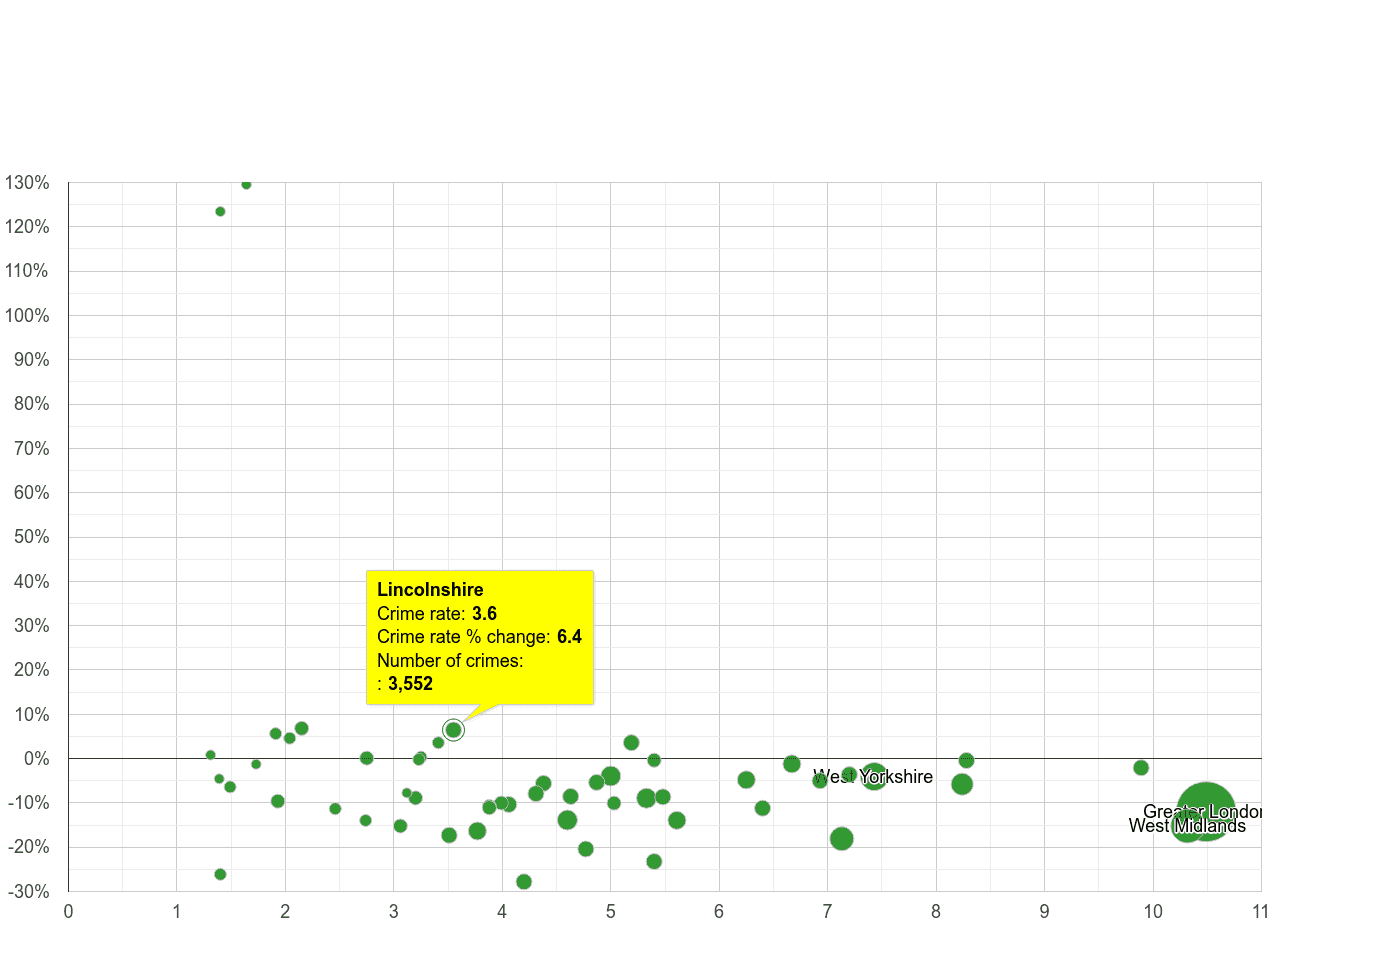Click the bubble at rate 6.25, -5%
1390x980 pixels.
pos(746,780)
